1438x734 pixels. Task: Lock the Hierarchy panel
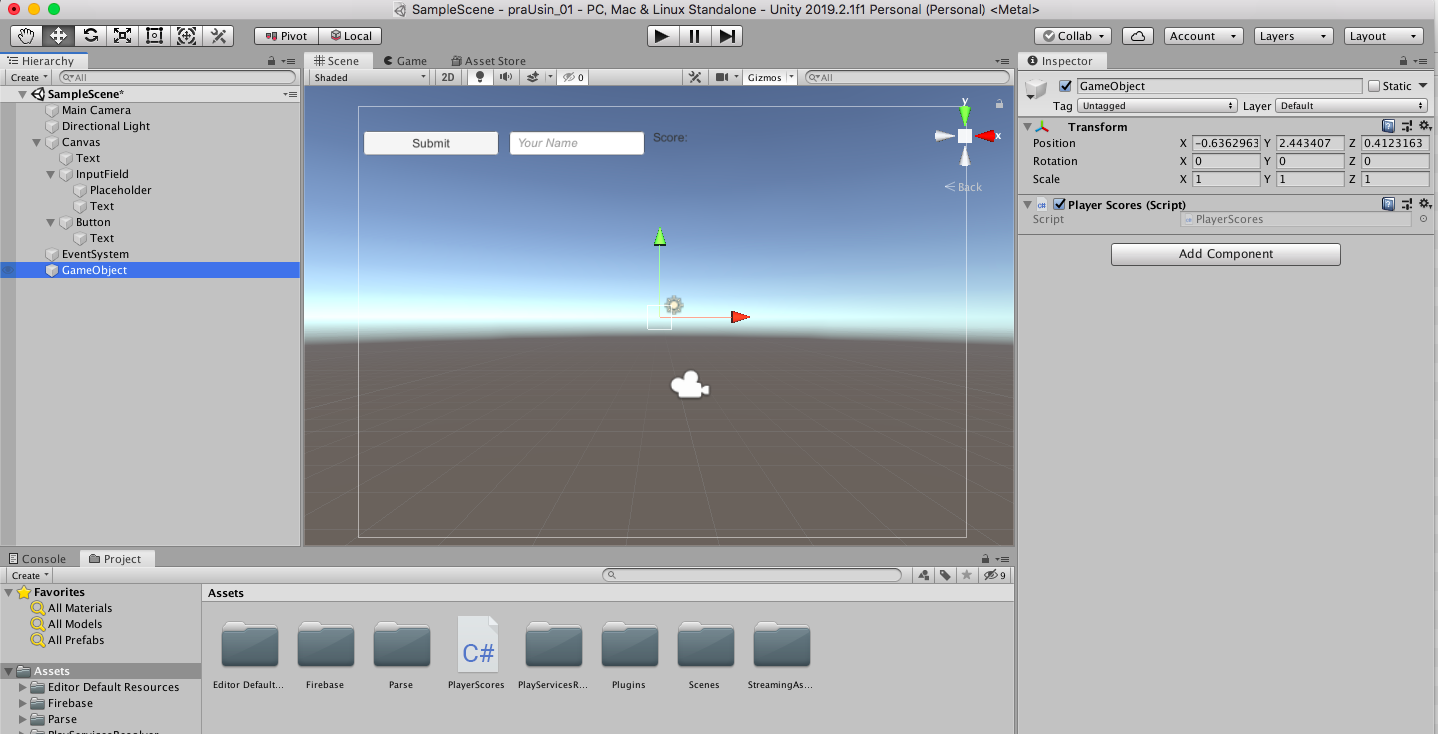(x=271, y=61)
